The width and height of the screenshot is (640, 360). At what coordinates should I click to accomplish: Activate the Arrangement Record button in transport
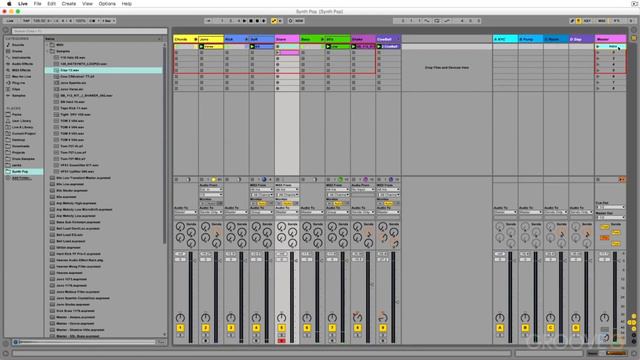[258, 20]
